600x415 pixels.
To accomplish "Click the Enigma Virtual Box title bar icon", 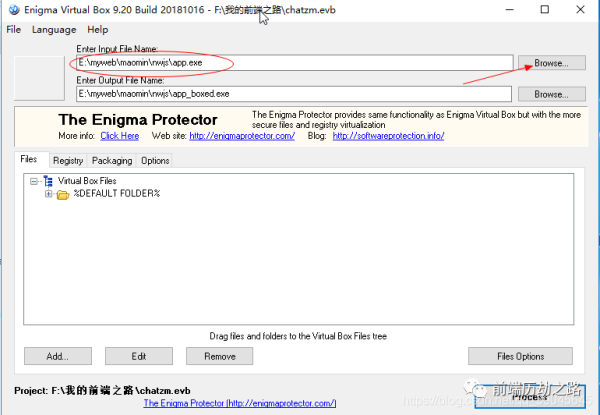I will (x=11, y=9).
